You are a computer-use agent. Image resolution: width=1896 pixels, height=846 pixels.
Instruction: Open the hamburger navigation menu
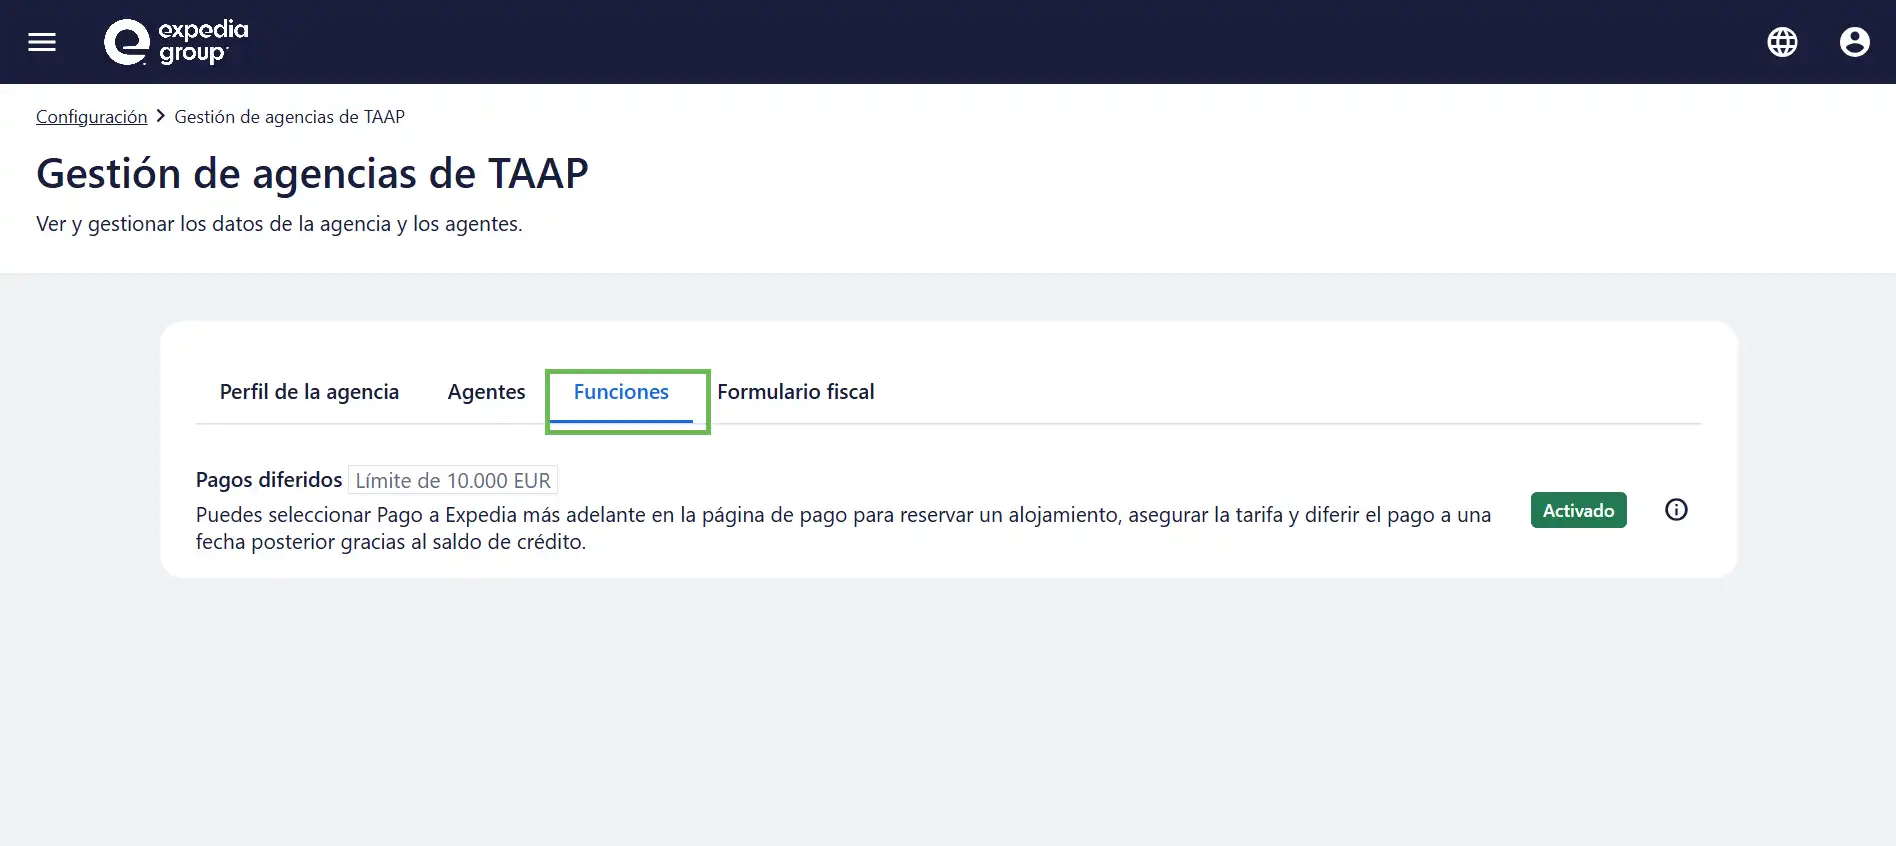point(42,42)
